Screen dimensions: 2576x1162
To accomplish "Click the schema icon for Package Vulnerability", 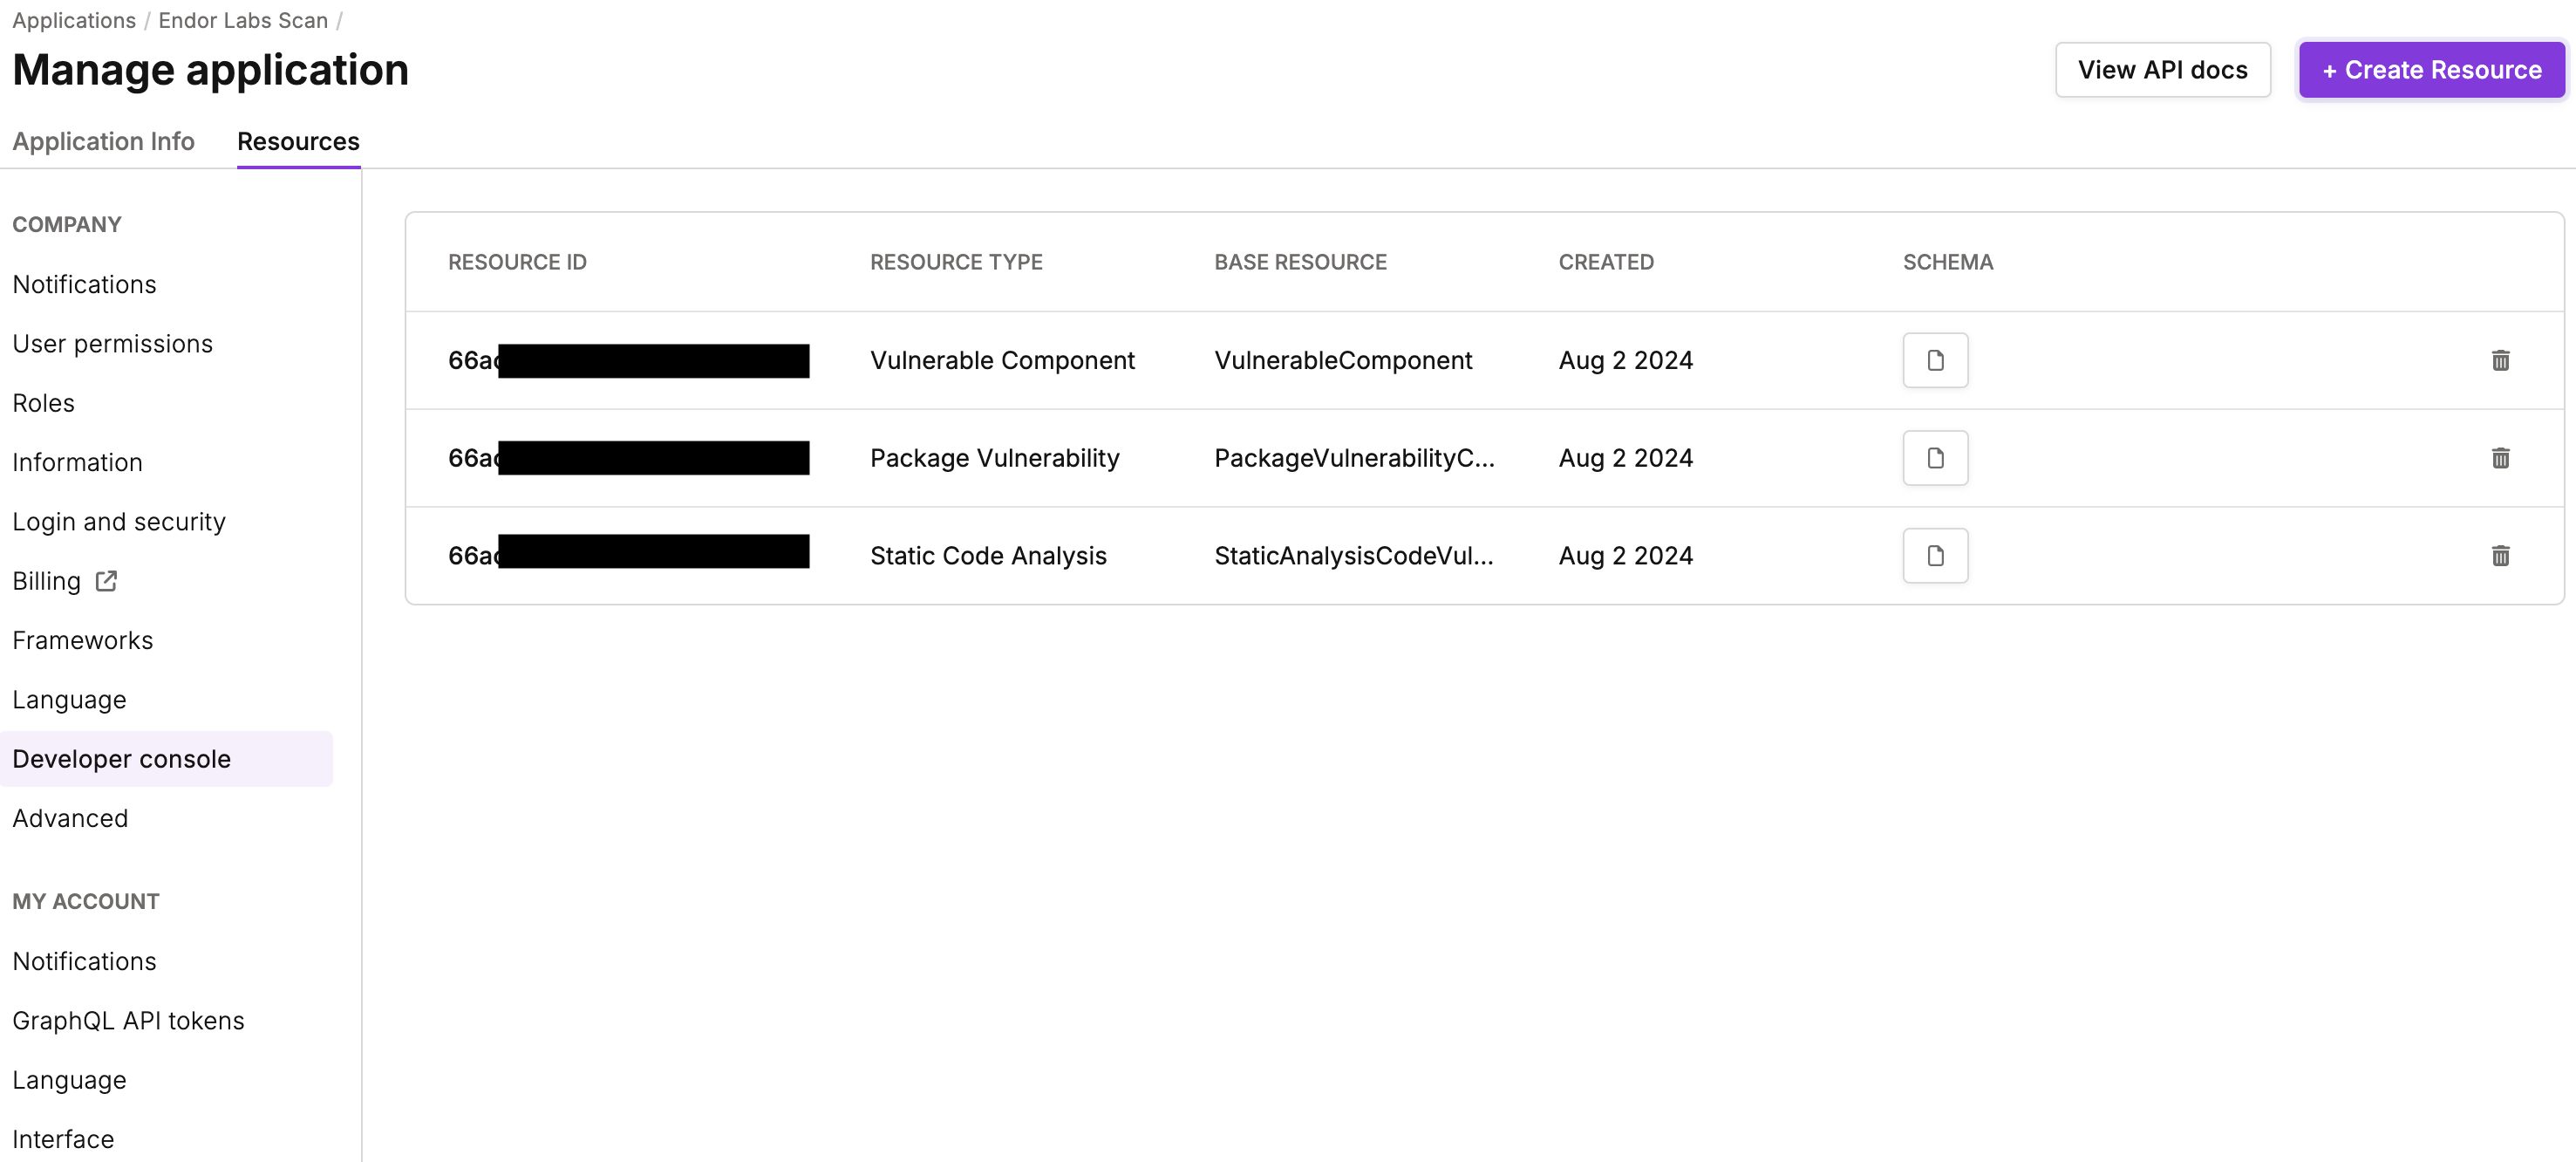I will click(1935, 457).
